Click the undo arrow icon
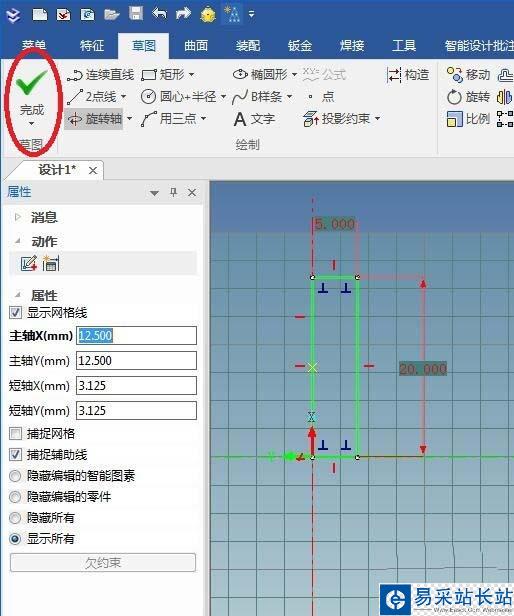This screenshot has height=616, width=514. [160, 14]
